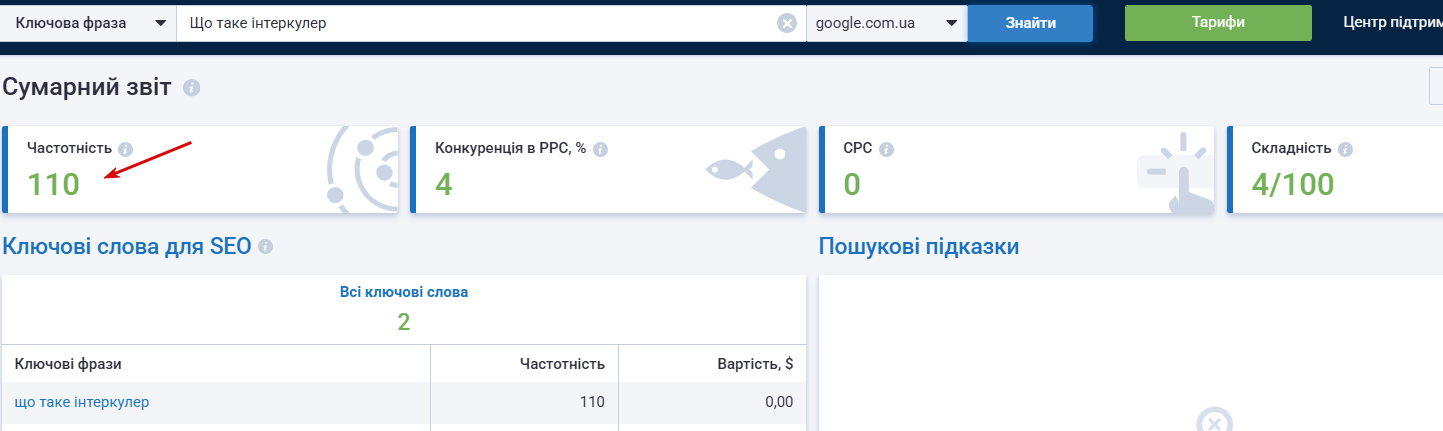This screenshot has height=431, width=1443.
Task: Click info icon next to CPC label
Action: coord(886,149)
